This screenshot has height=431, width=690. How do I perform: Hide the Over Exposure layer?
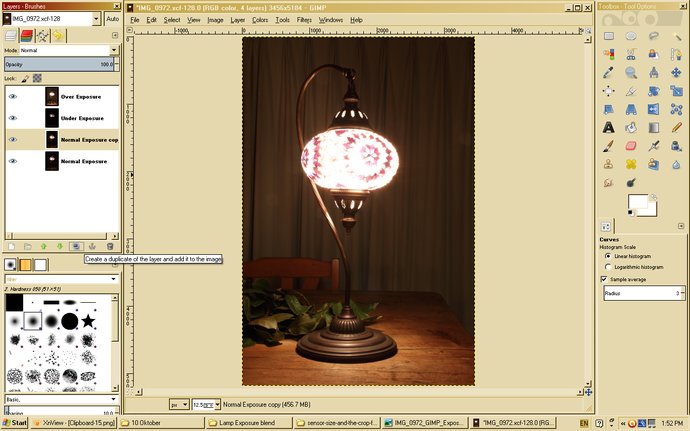13,96
